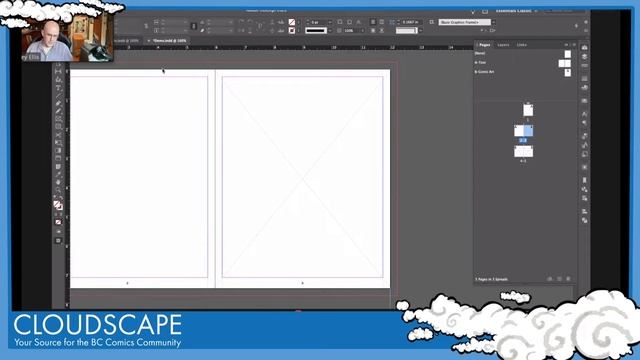Screen dimensions: 640x360
Task: Open the Pages panel flyout menu
Action: click(x=574, y=45)
